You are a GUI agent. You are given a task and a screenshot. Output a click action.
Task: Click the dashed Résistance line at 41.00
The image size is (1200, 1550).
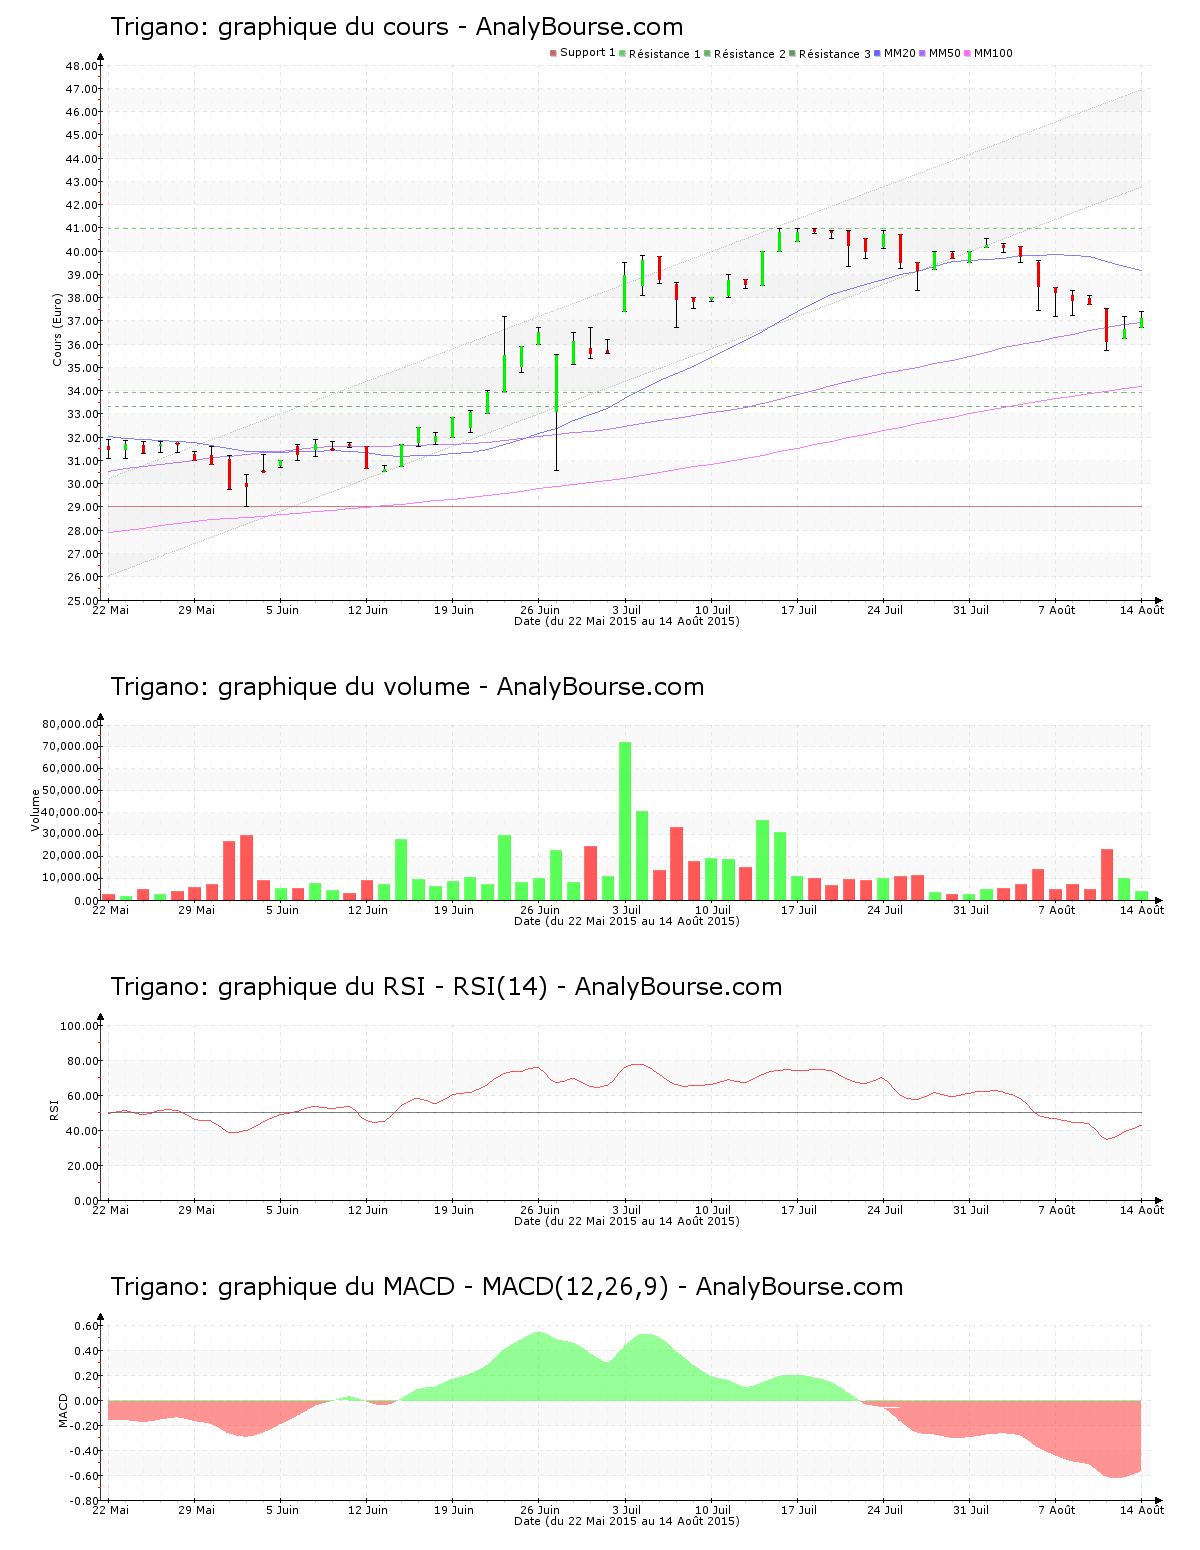[625, 228]
